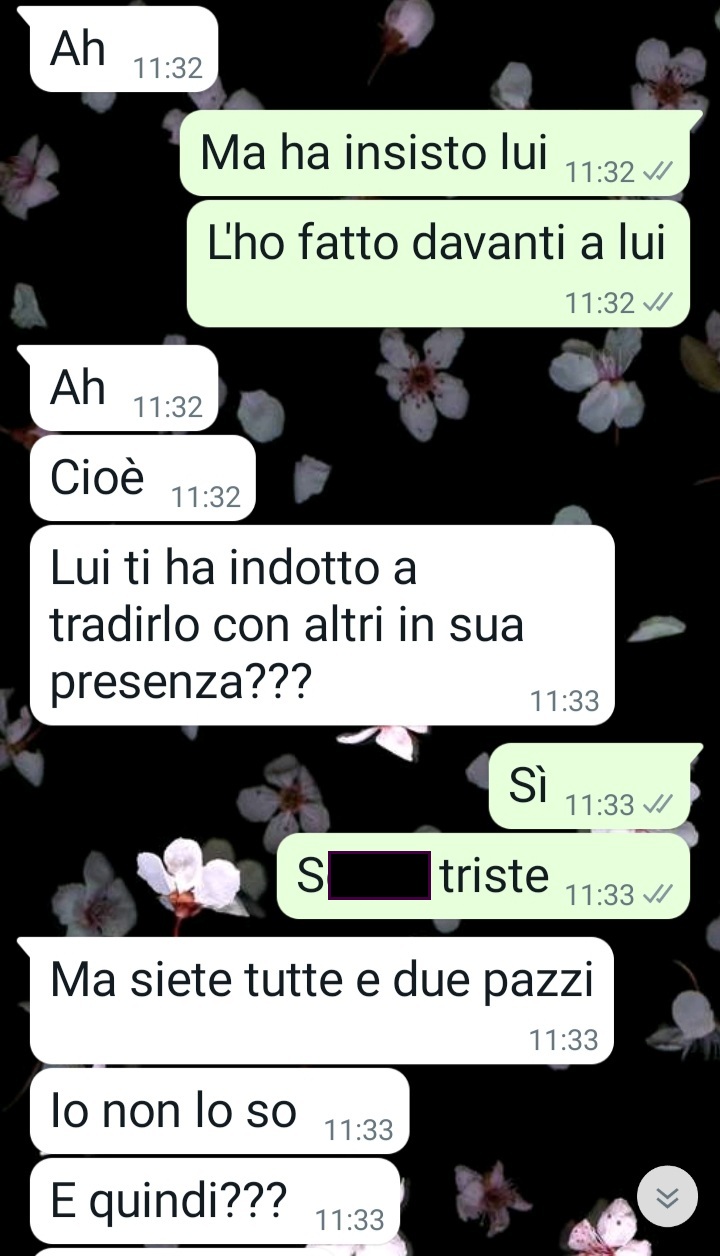
Task: Select 'Lui ti ha indotto a tradirlo' message
Action: pyautogui.click(x=322, y=625)
